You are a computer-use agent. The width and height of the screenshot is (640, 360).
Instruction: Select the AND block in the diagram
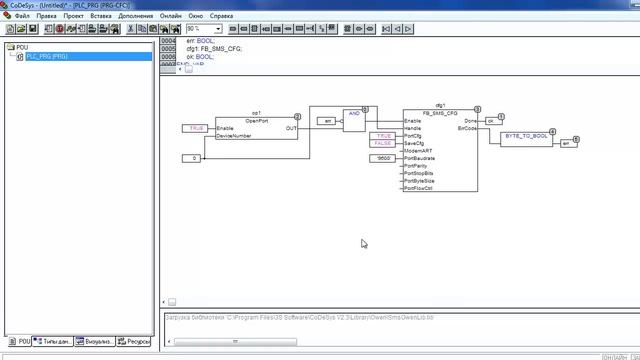click(354, 120)
